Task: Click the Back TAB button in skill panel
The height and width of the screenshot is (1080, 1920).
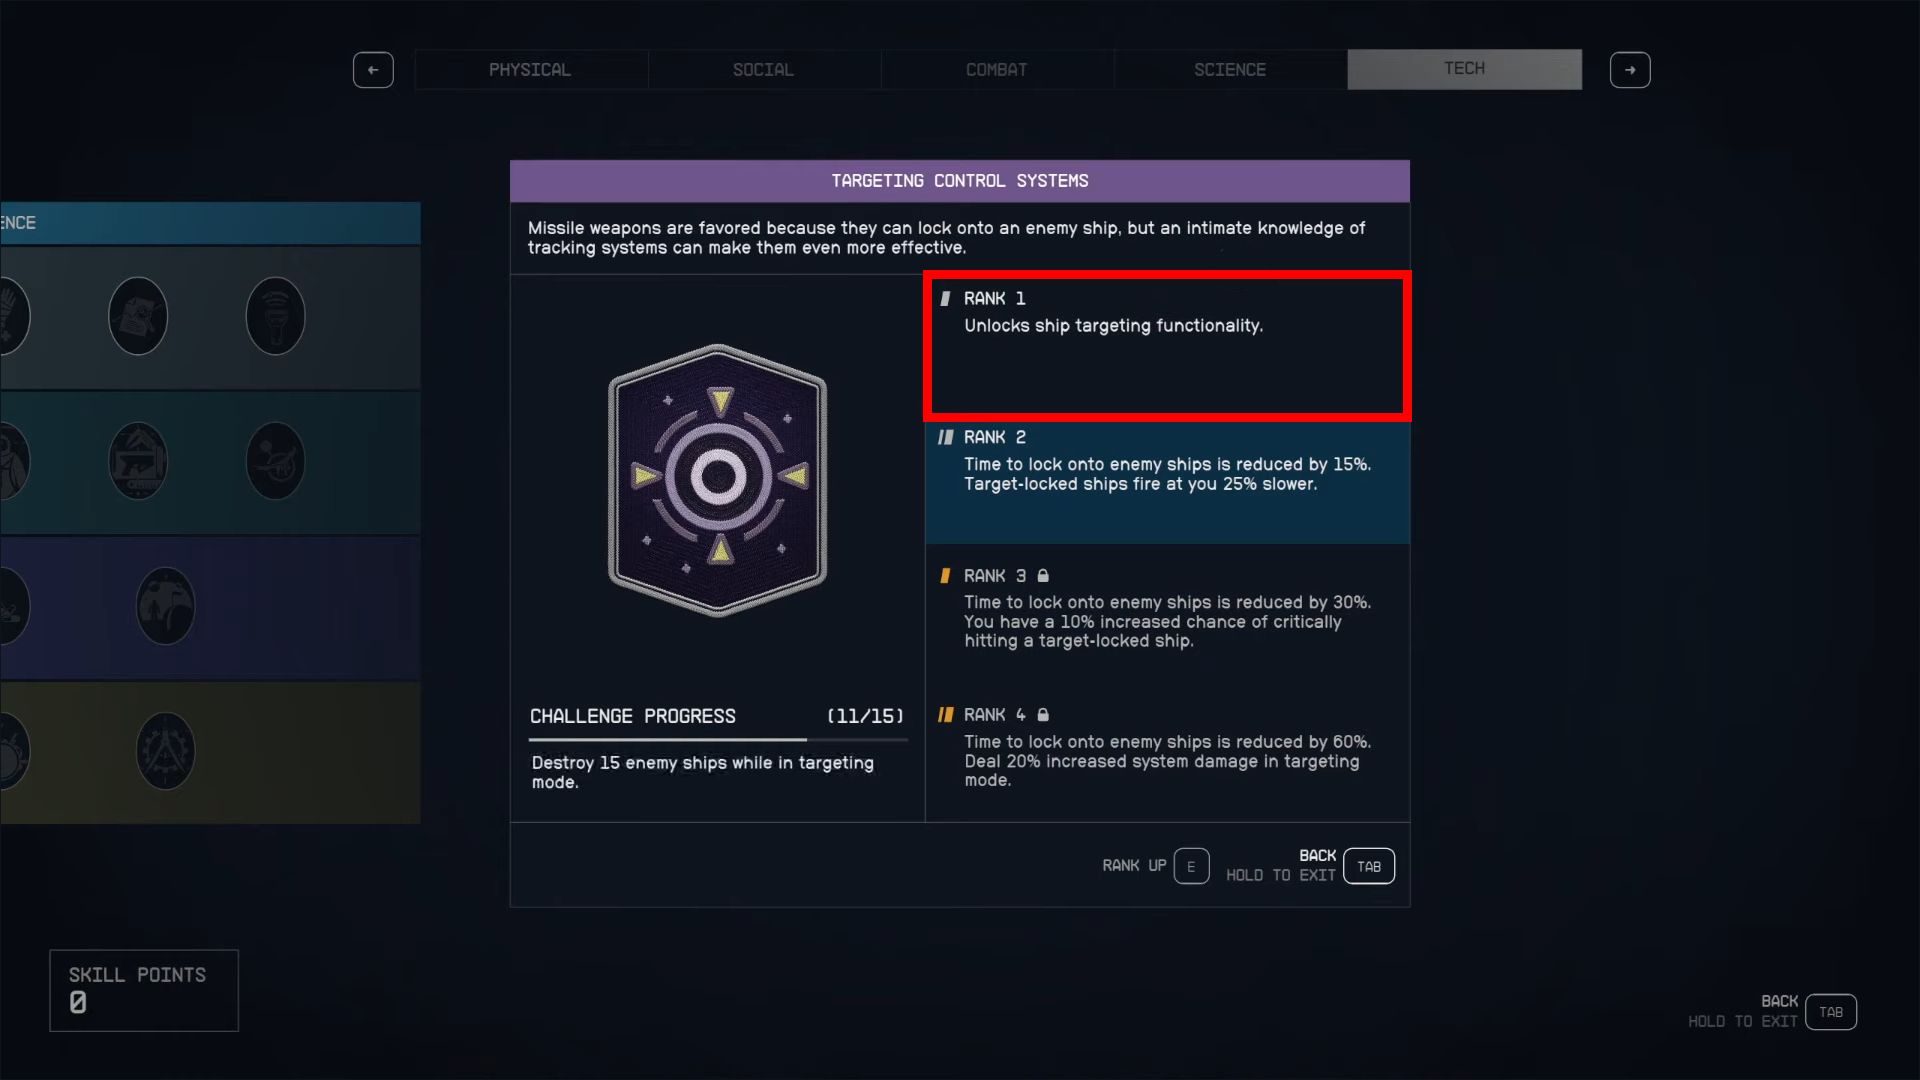Action: 1369,866
